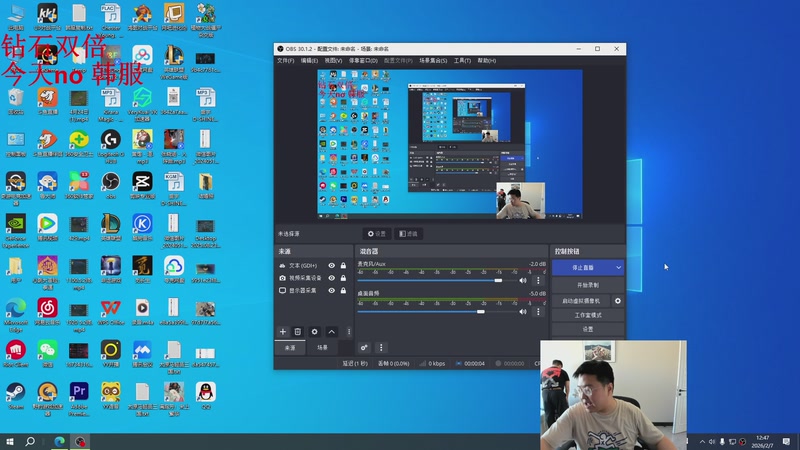Viewport: 800px width, 450px height.
Task: Switch to the 场景 dock tab
Action: (322, 347)
